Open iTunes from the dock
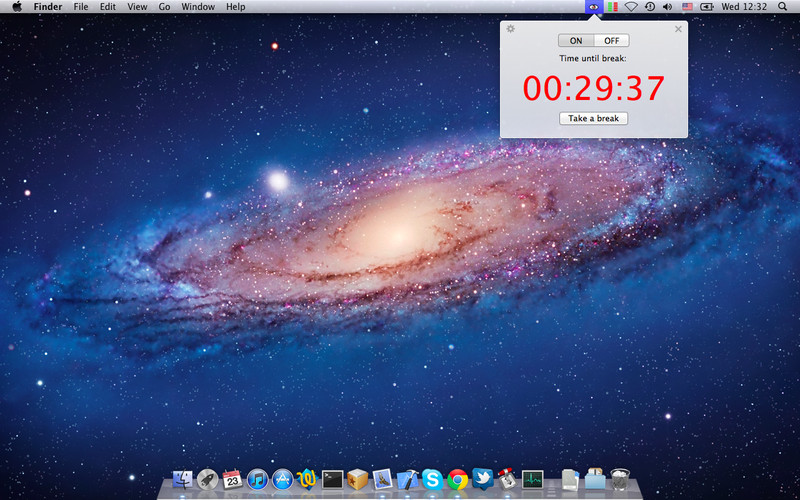This screenshot has width=800, height=500. point(258,480)
